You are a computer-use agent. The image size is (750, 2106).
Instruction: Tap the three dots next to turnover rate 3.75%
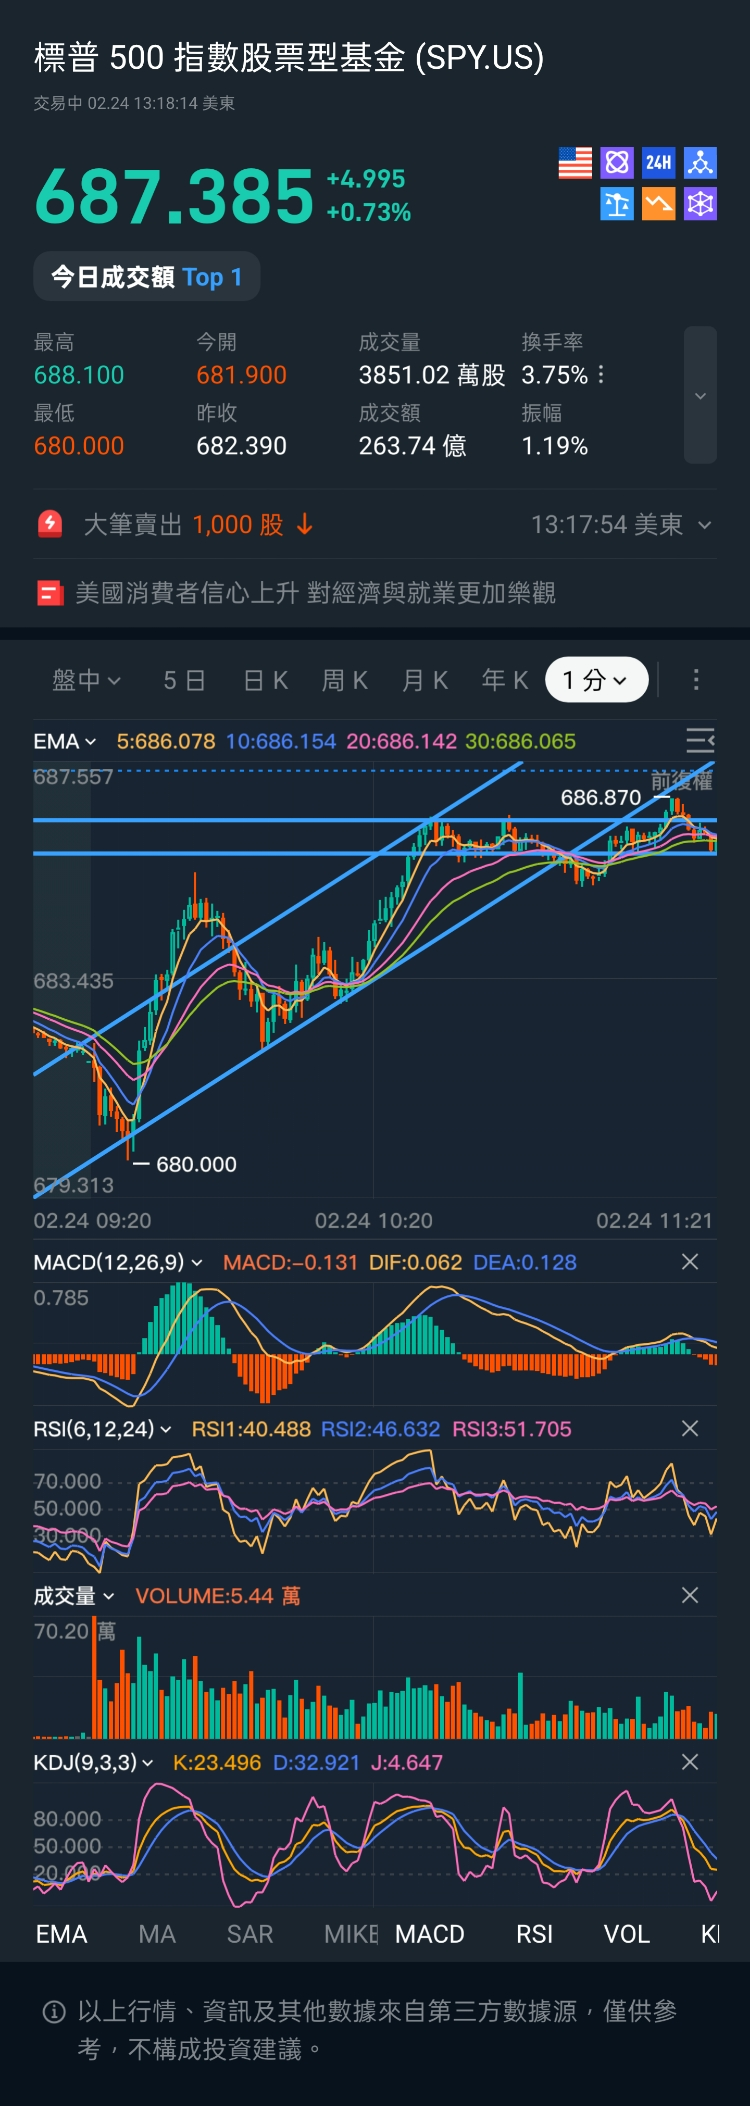pyautogui.click(x=600, y=375)
